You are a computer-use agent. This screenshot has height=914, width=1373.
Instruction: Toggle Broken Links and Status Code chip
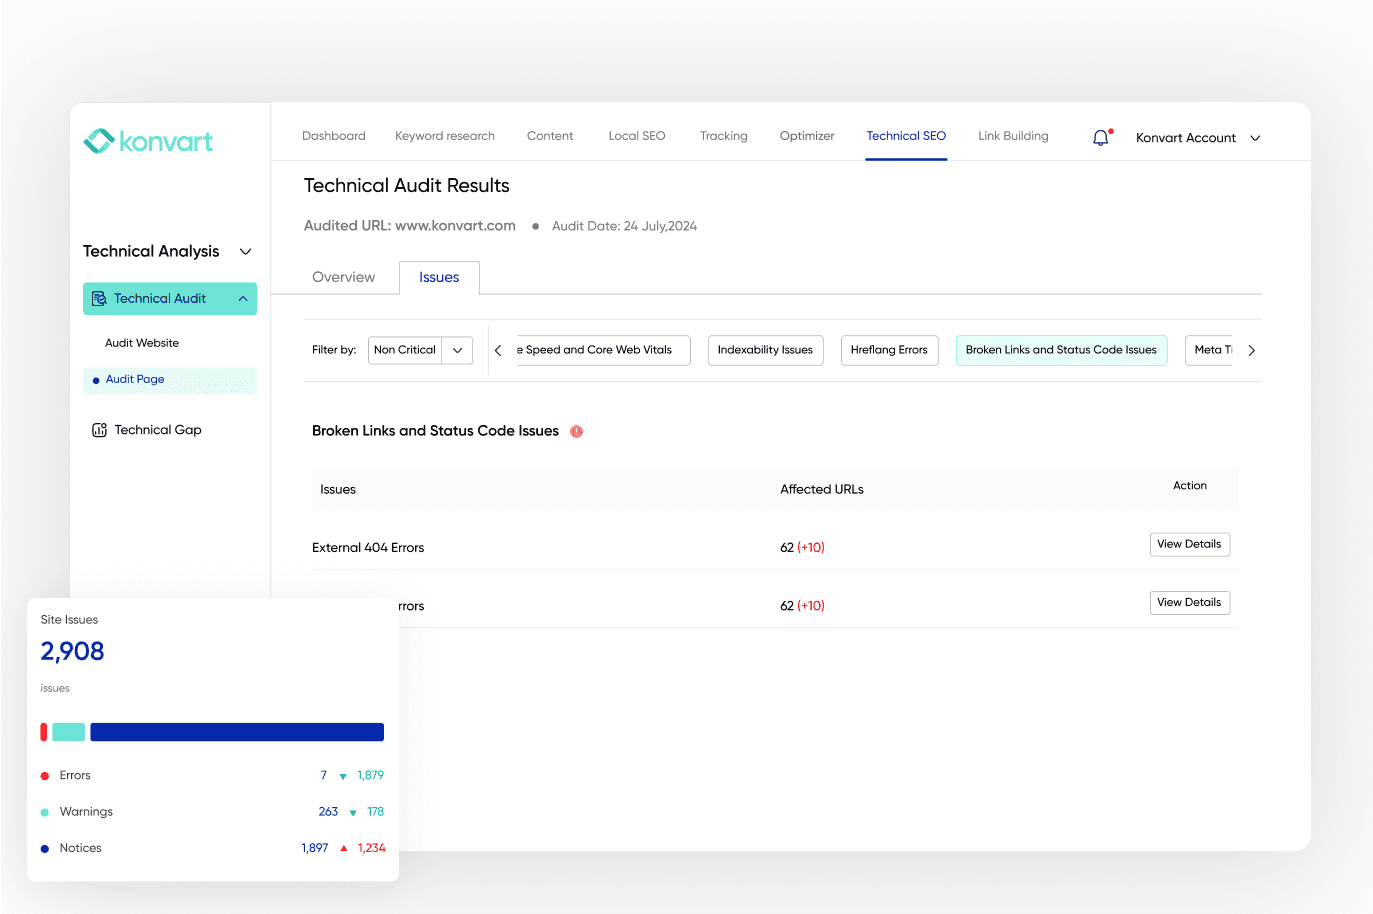(1060, 350)
